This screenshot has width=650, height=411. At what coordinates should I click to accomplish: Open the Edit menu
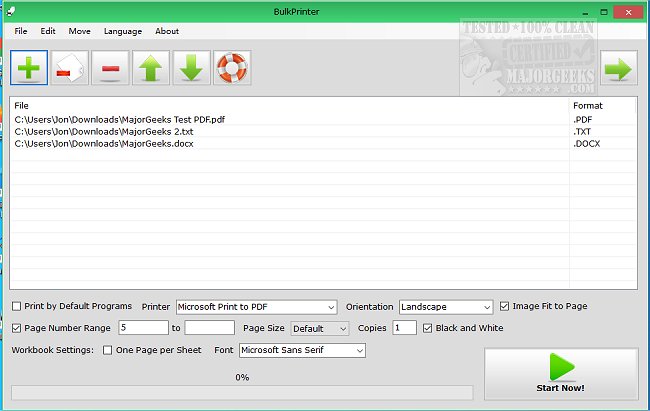click(48, 31)
